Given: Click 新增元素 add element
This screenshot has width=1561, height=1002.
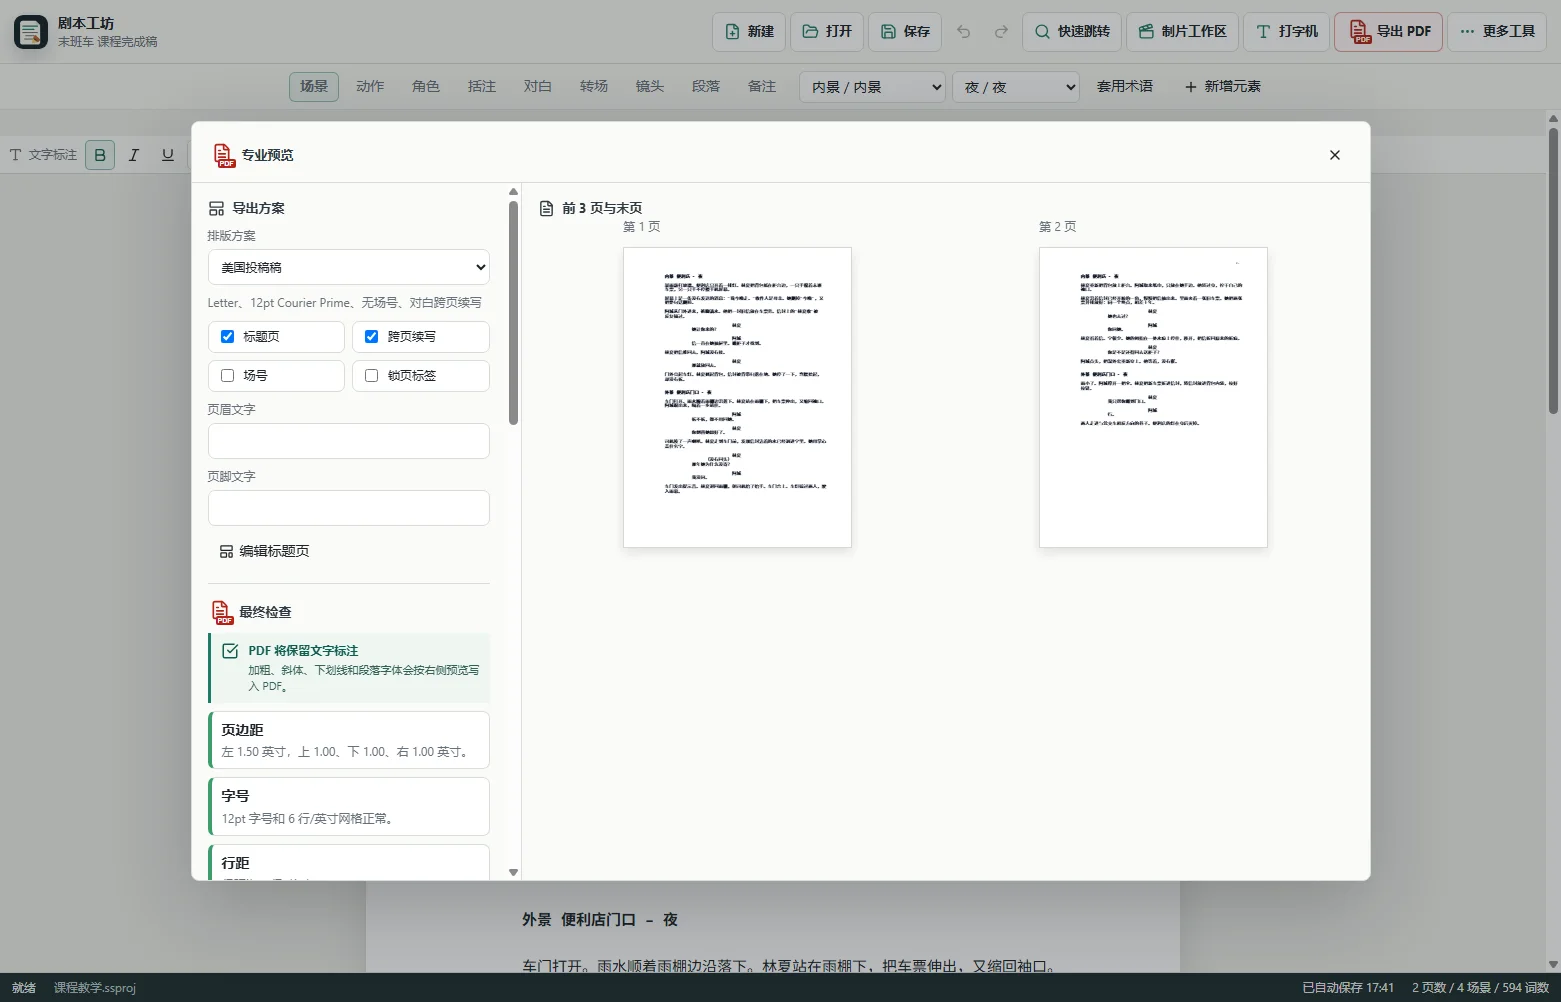Looking at the screenshot, I should [x=1222, y=87].
